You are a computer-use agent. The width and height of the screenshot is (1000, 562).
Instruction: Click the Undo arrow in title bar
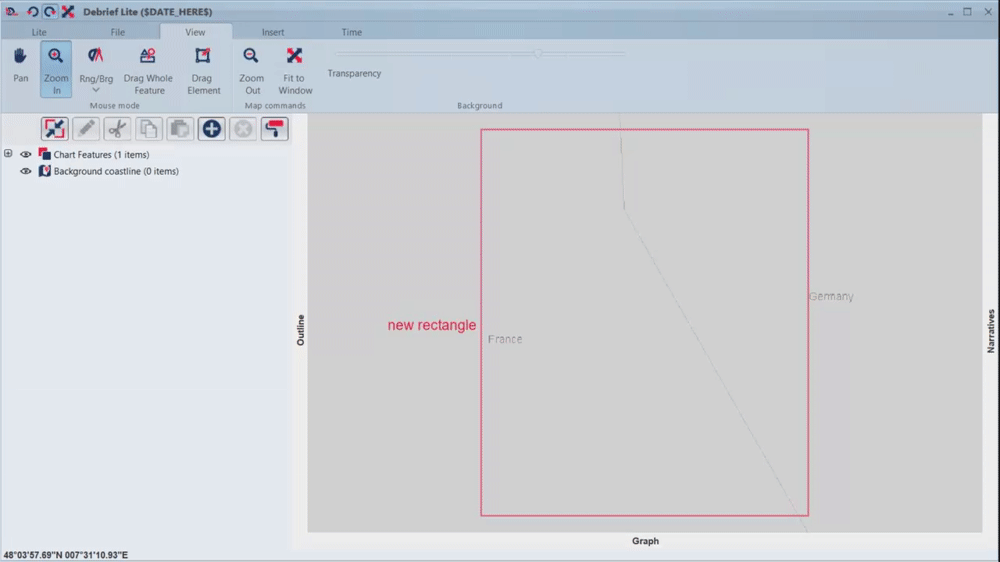(x=32, y=11)
